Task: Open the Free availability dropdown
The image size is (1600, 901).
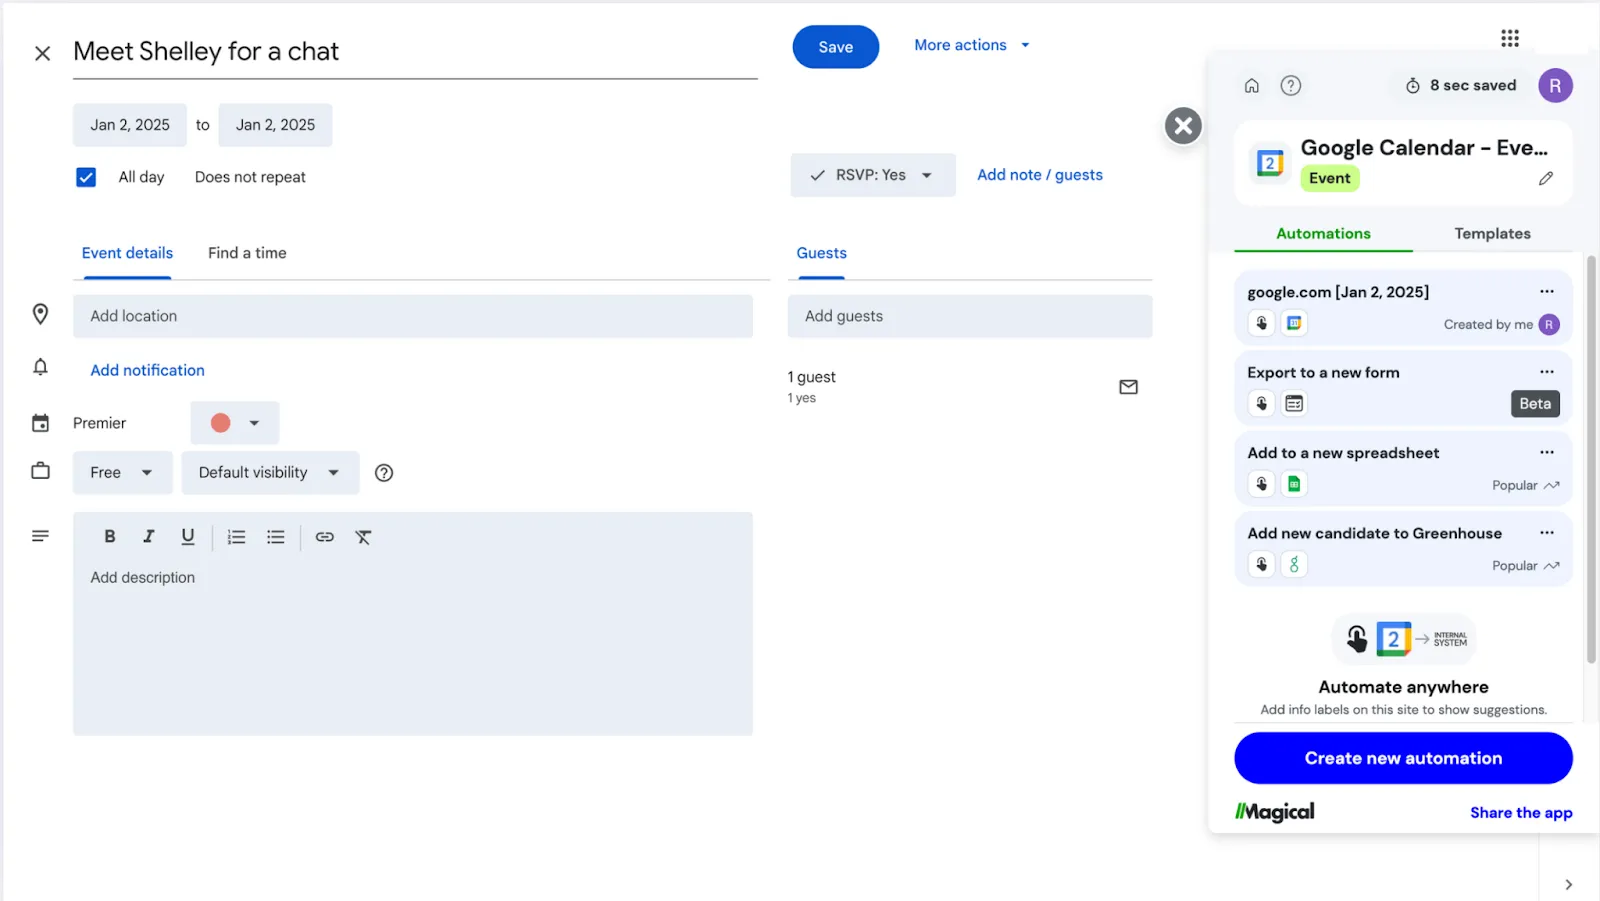Action: pos(122,473)
